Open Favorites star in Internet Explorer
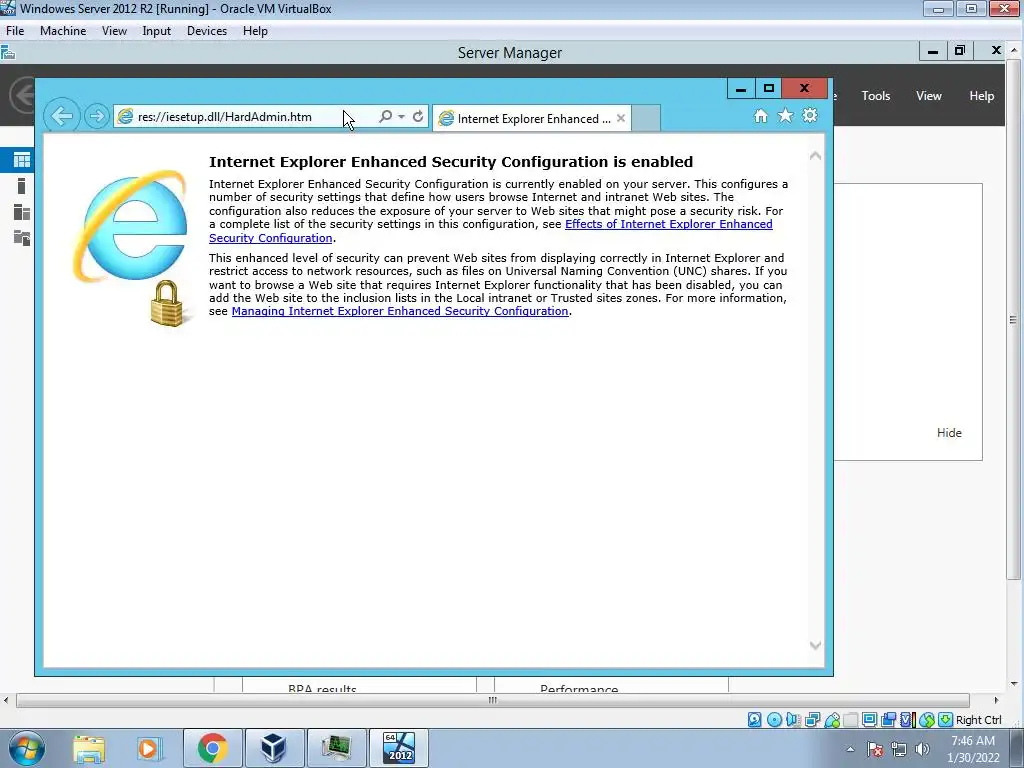Image resolution: width=1024 pixels, height=768 pixels. (785, 116)
